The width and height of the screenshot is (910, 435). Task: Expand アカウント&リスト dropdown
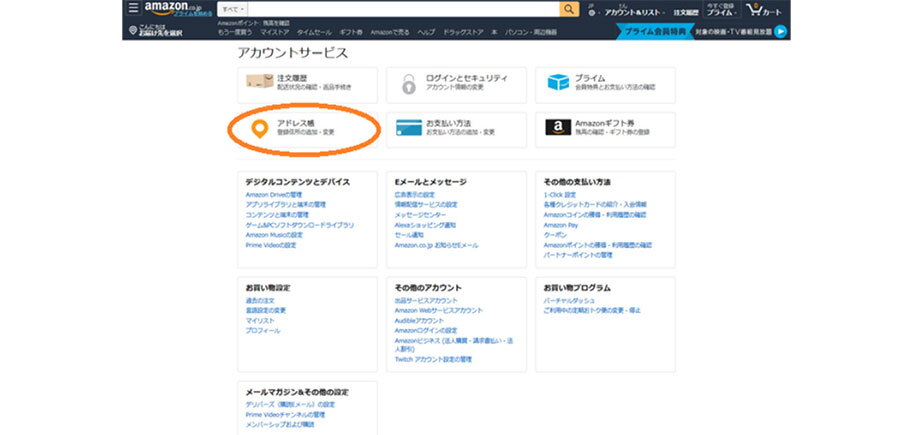pyautogui.click(x=634, y=12)
